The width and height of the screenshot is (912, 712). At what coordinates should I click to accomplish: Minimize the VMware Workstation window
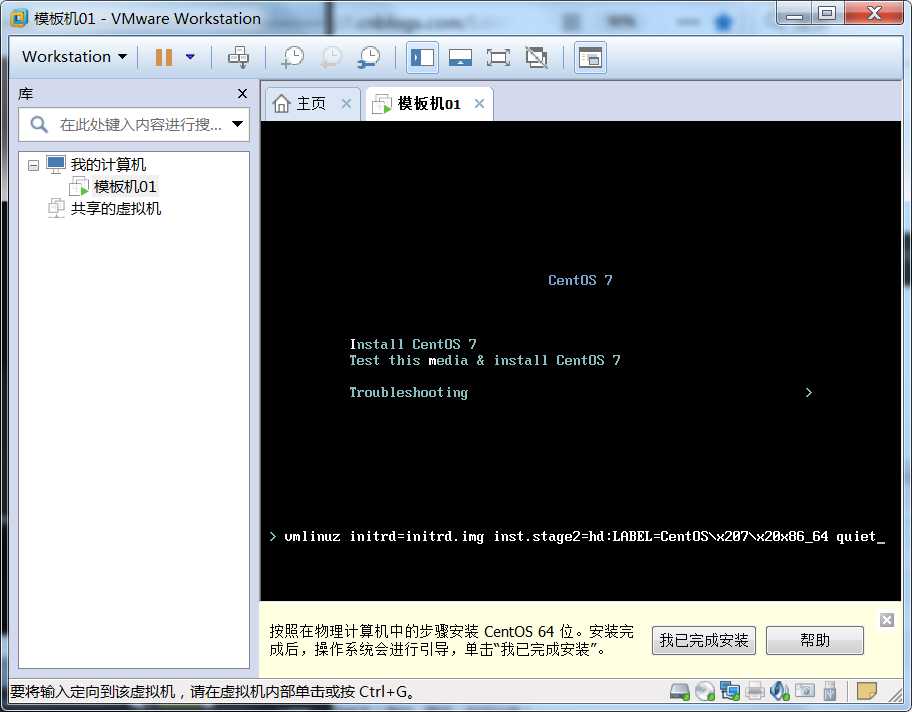click(x=794, y=13)
